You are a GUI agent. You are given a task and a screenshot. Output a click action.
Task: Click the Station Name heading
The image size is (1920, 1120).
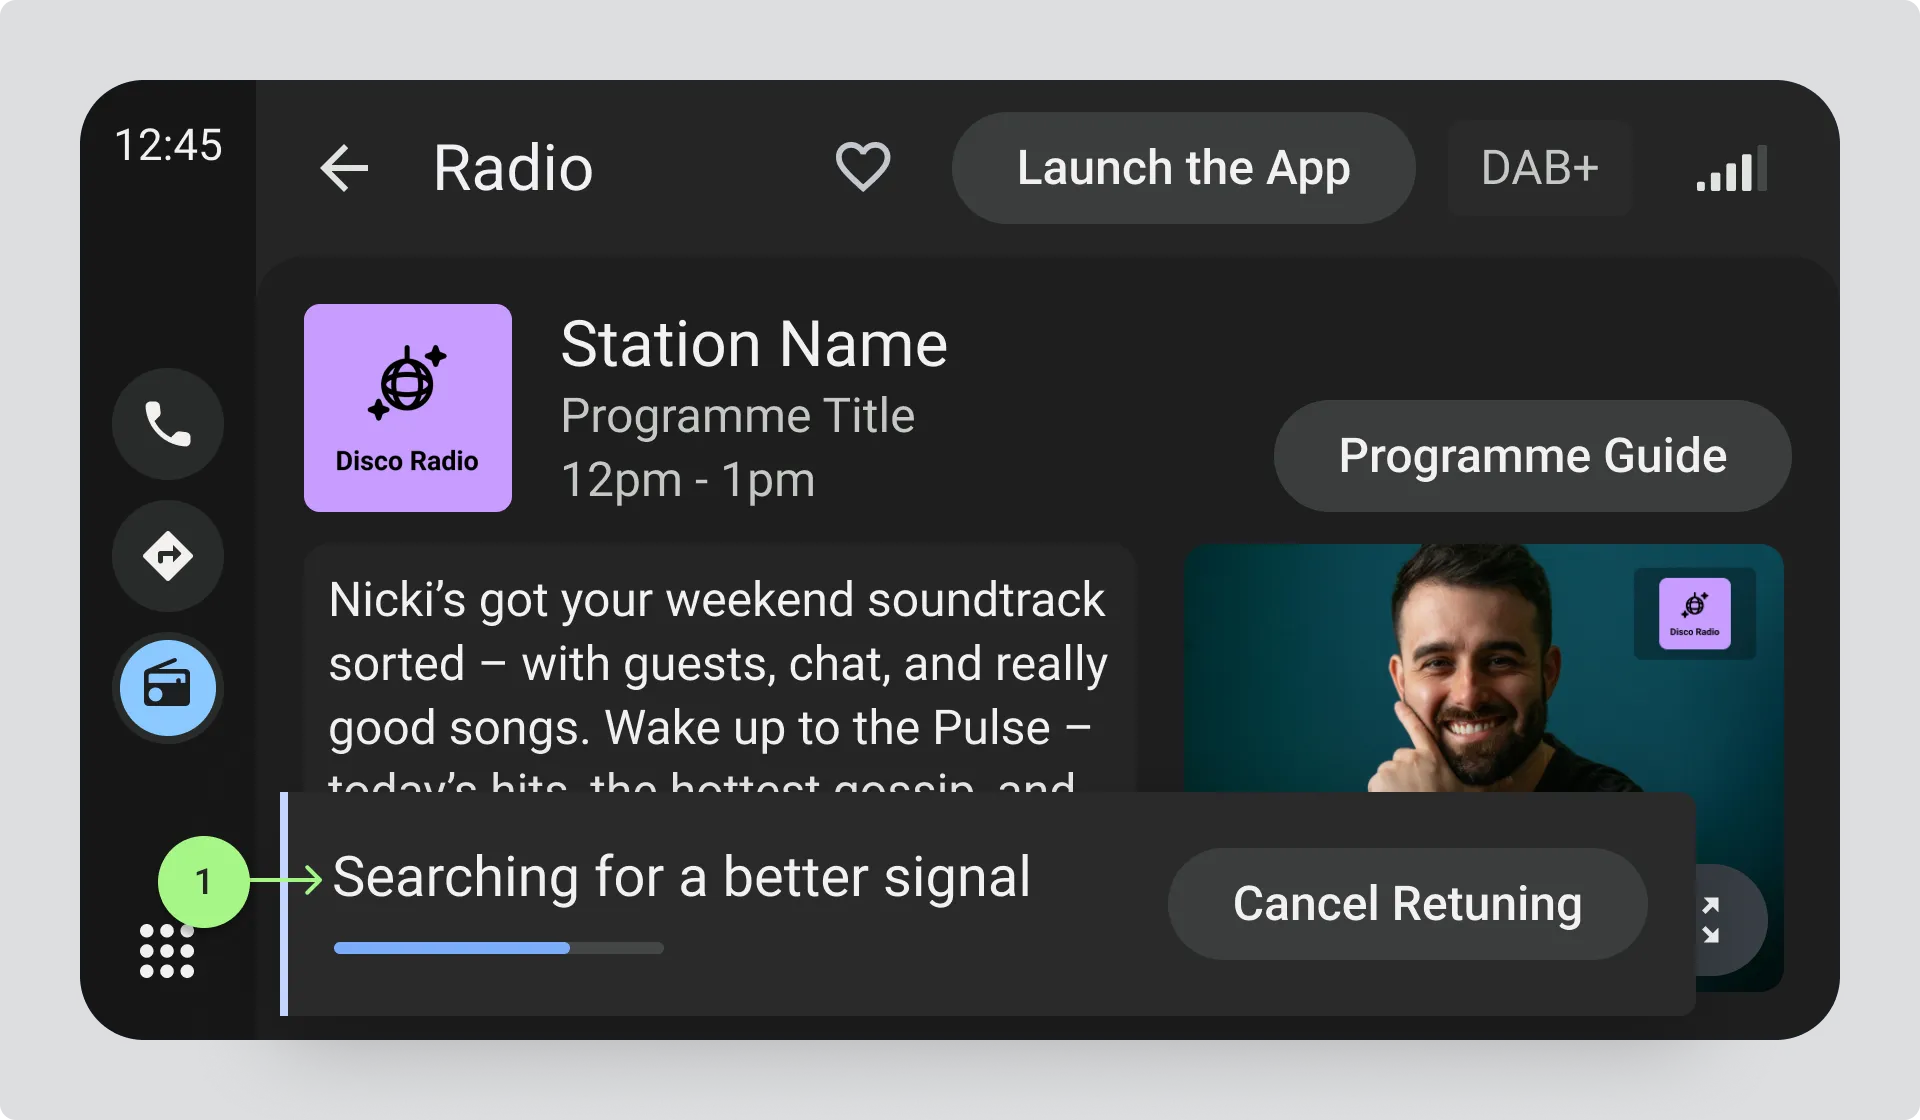pos(754,345)
